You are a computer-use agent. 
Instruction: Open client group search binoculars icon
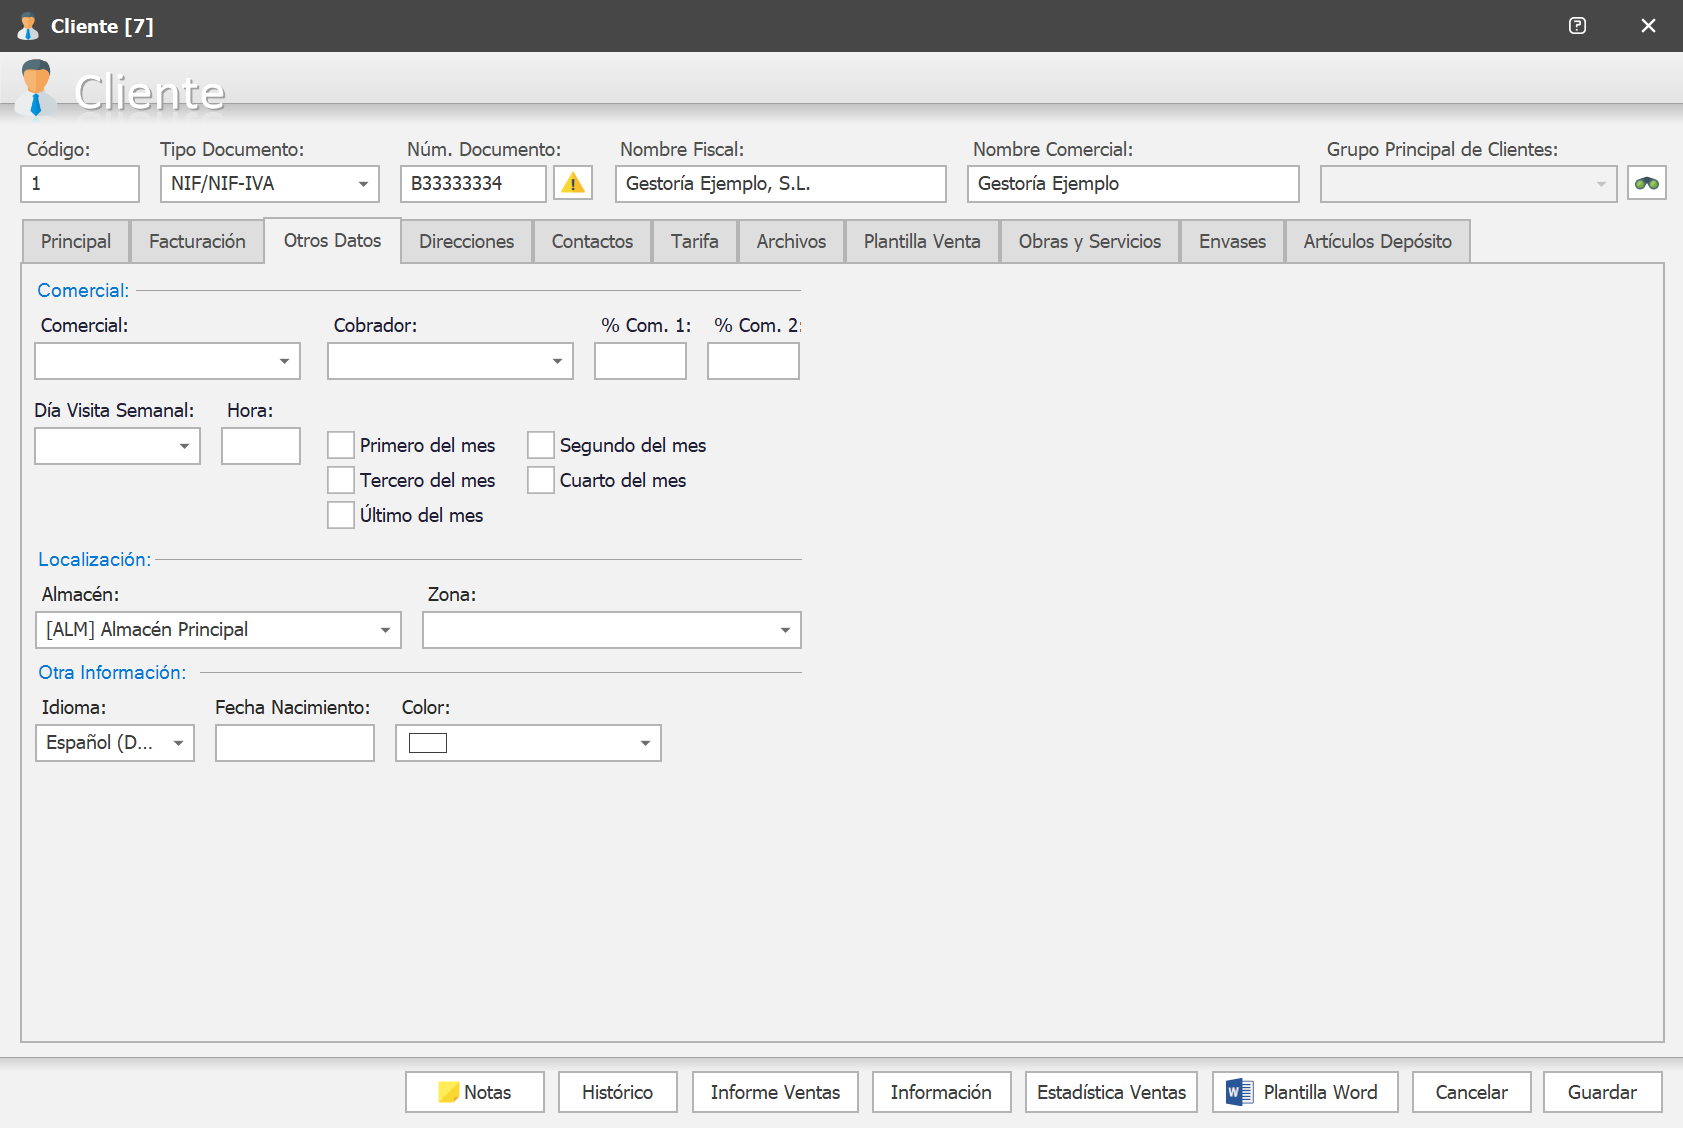[x=1646, y=183]
